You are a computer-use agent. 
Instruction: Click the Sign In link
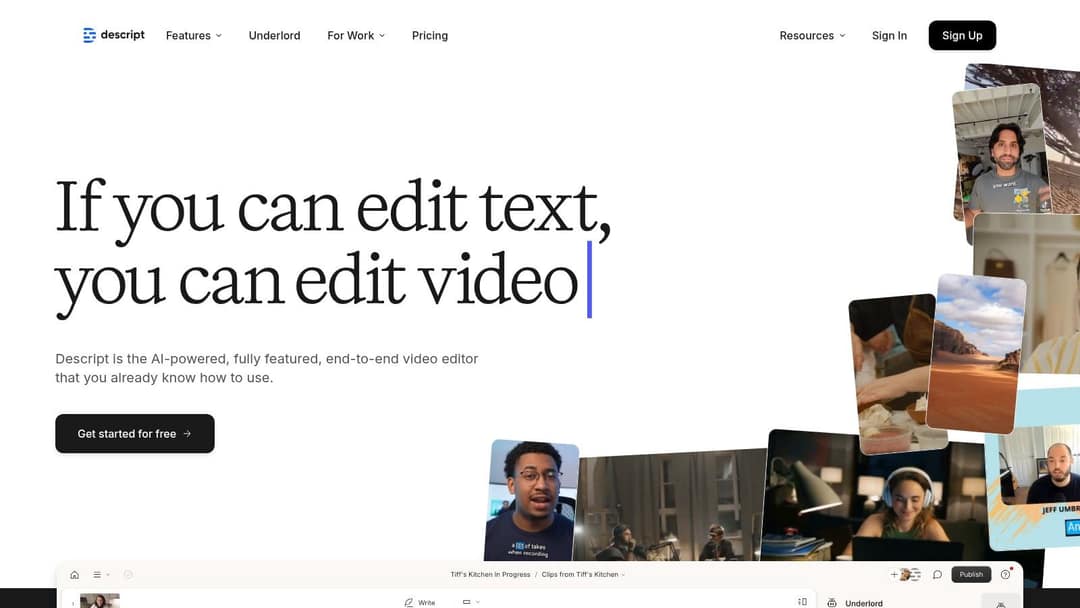point(889,35)
